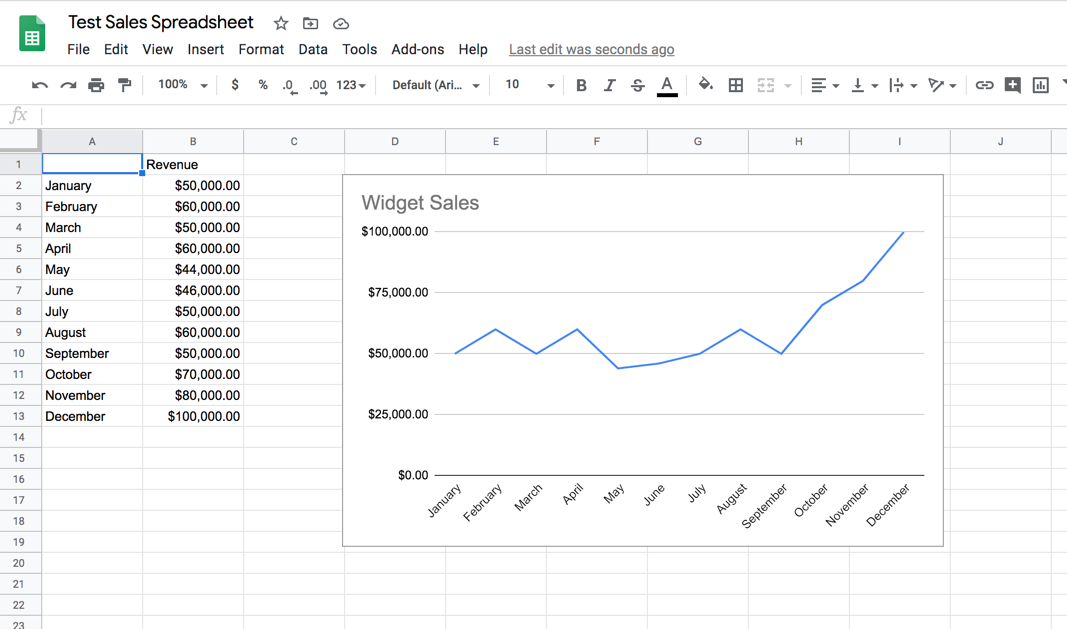Click the chart's $75,000.00 axis label
Viewport: 1067px width, 629px height.
(398, 292)
